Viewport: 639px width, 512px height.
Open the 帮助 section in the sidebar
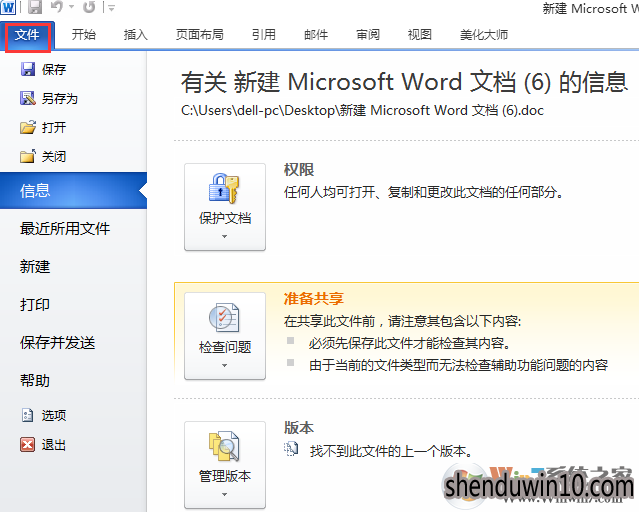[35, 381]
